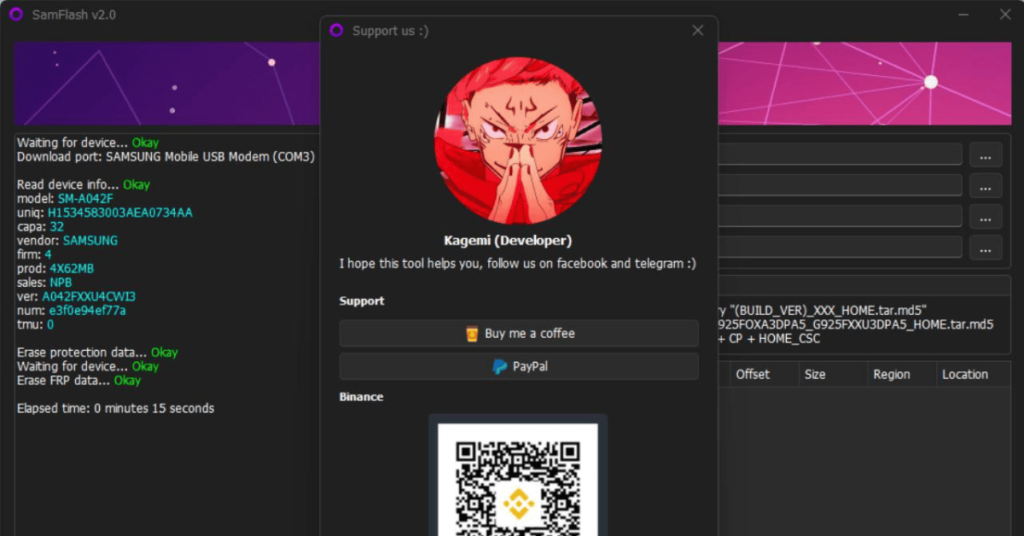
Task: Click the Elapsed time log line
Action: click(116, 408)
